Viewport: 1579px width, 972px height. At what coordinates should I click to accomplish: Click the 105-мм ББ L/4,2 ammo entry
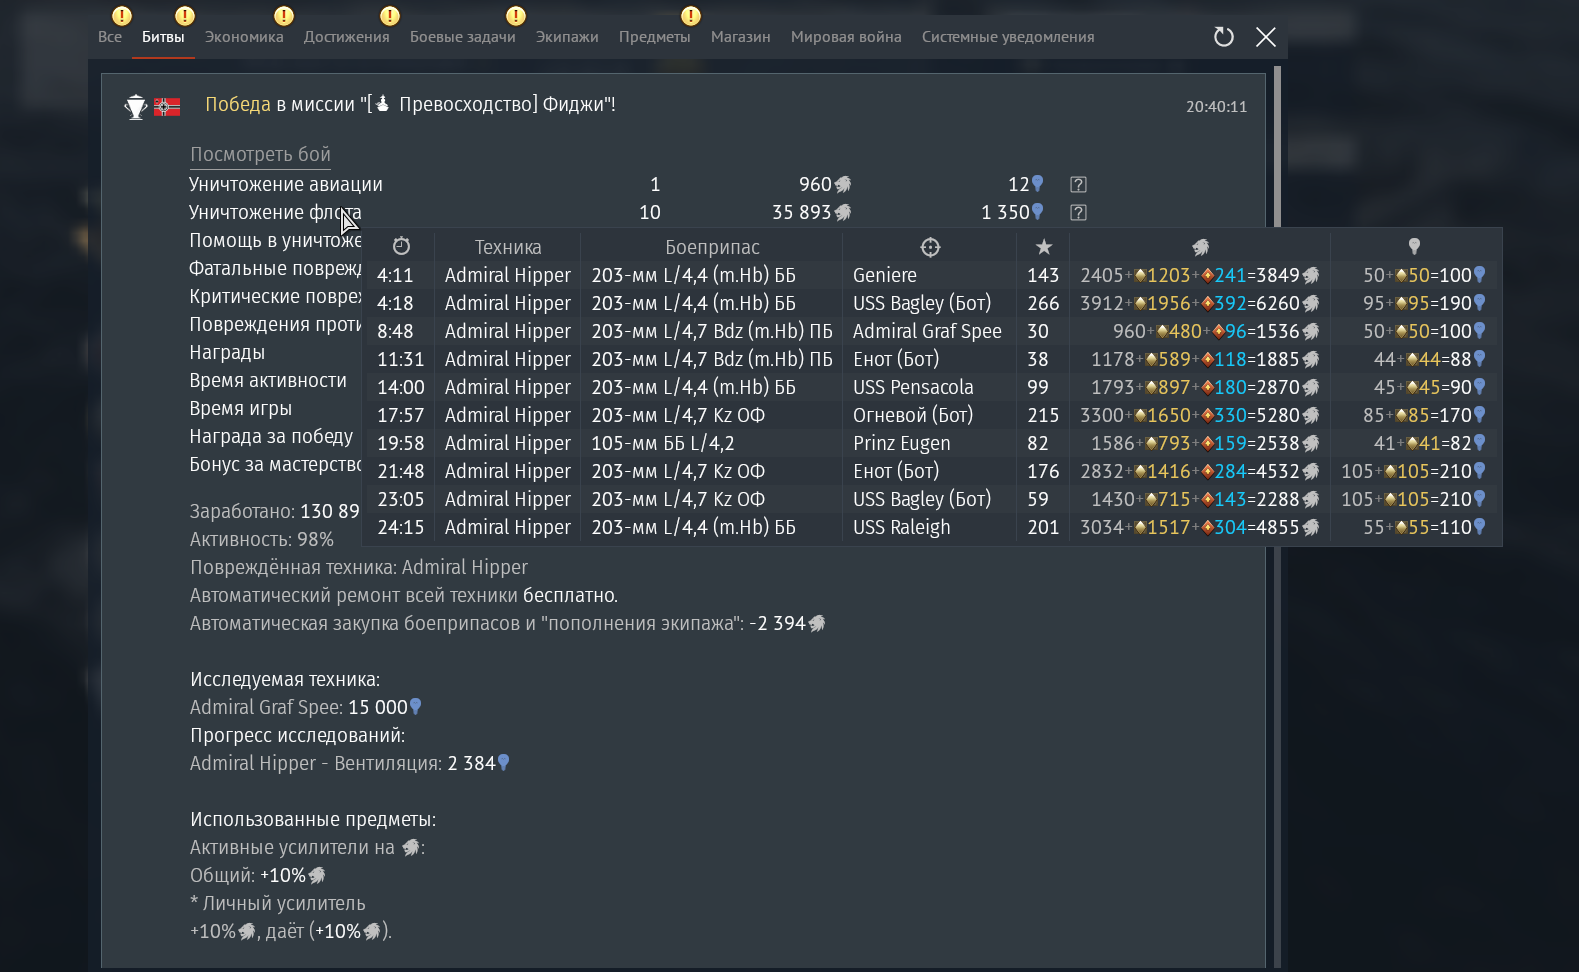[663, 443]
